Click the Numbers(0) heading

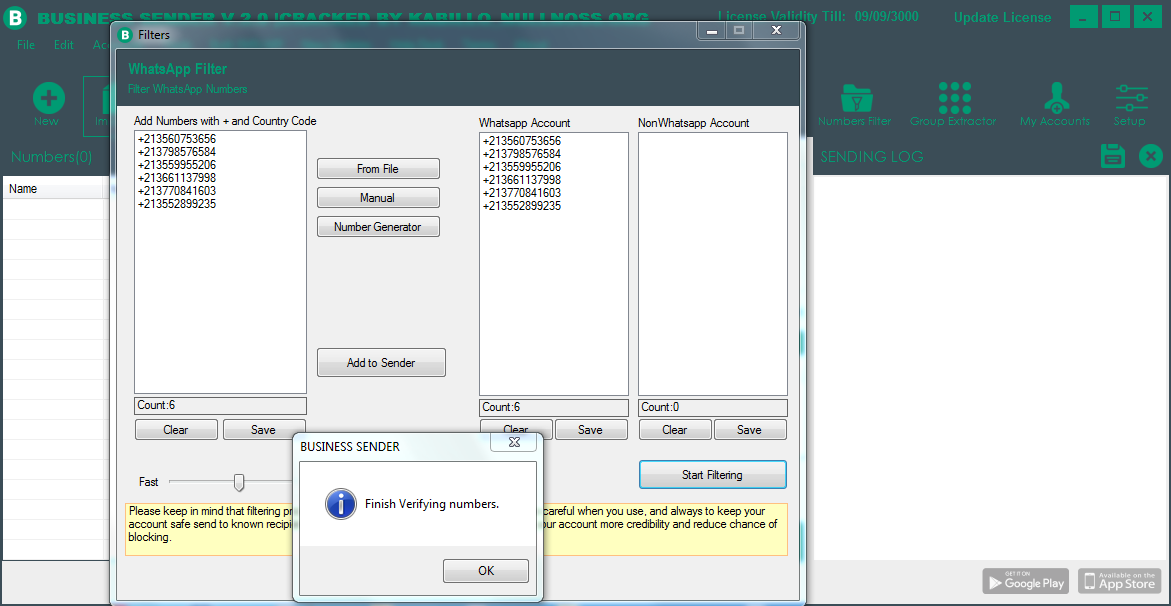(52, 157)
